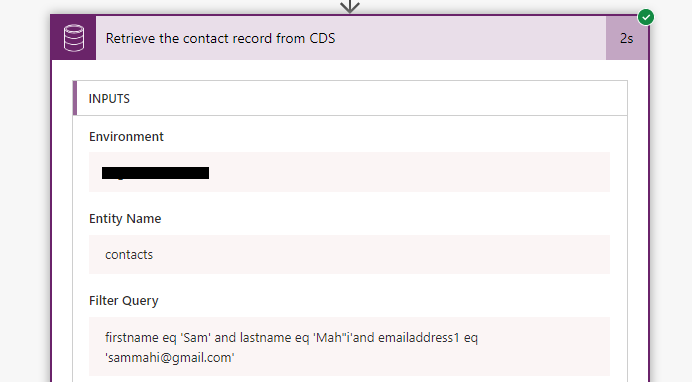
Task: Click the Environment label
Action: tap(126, 137)
